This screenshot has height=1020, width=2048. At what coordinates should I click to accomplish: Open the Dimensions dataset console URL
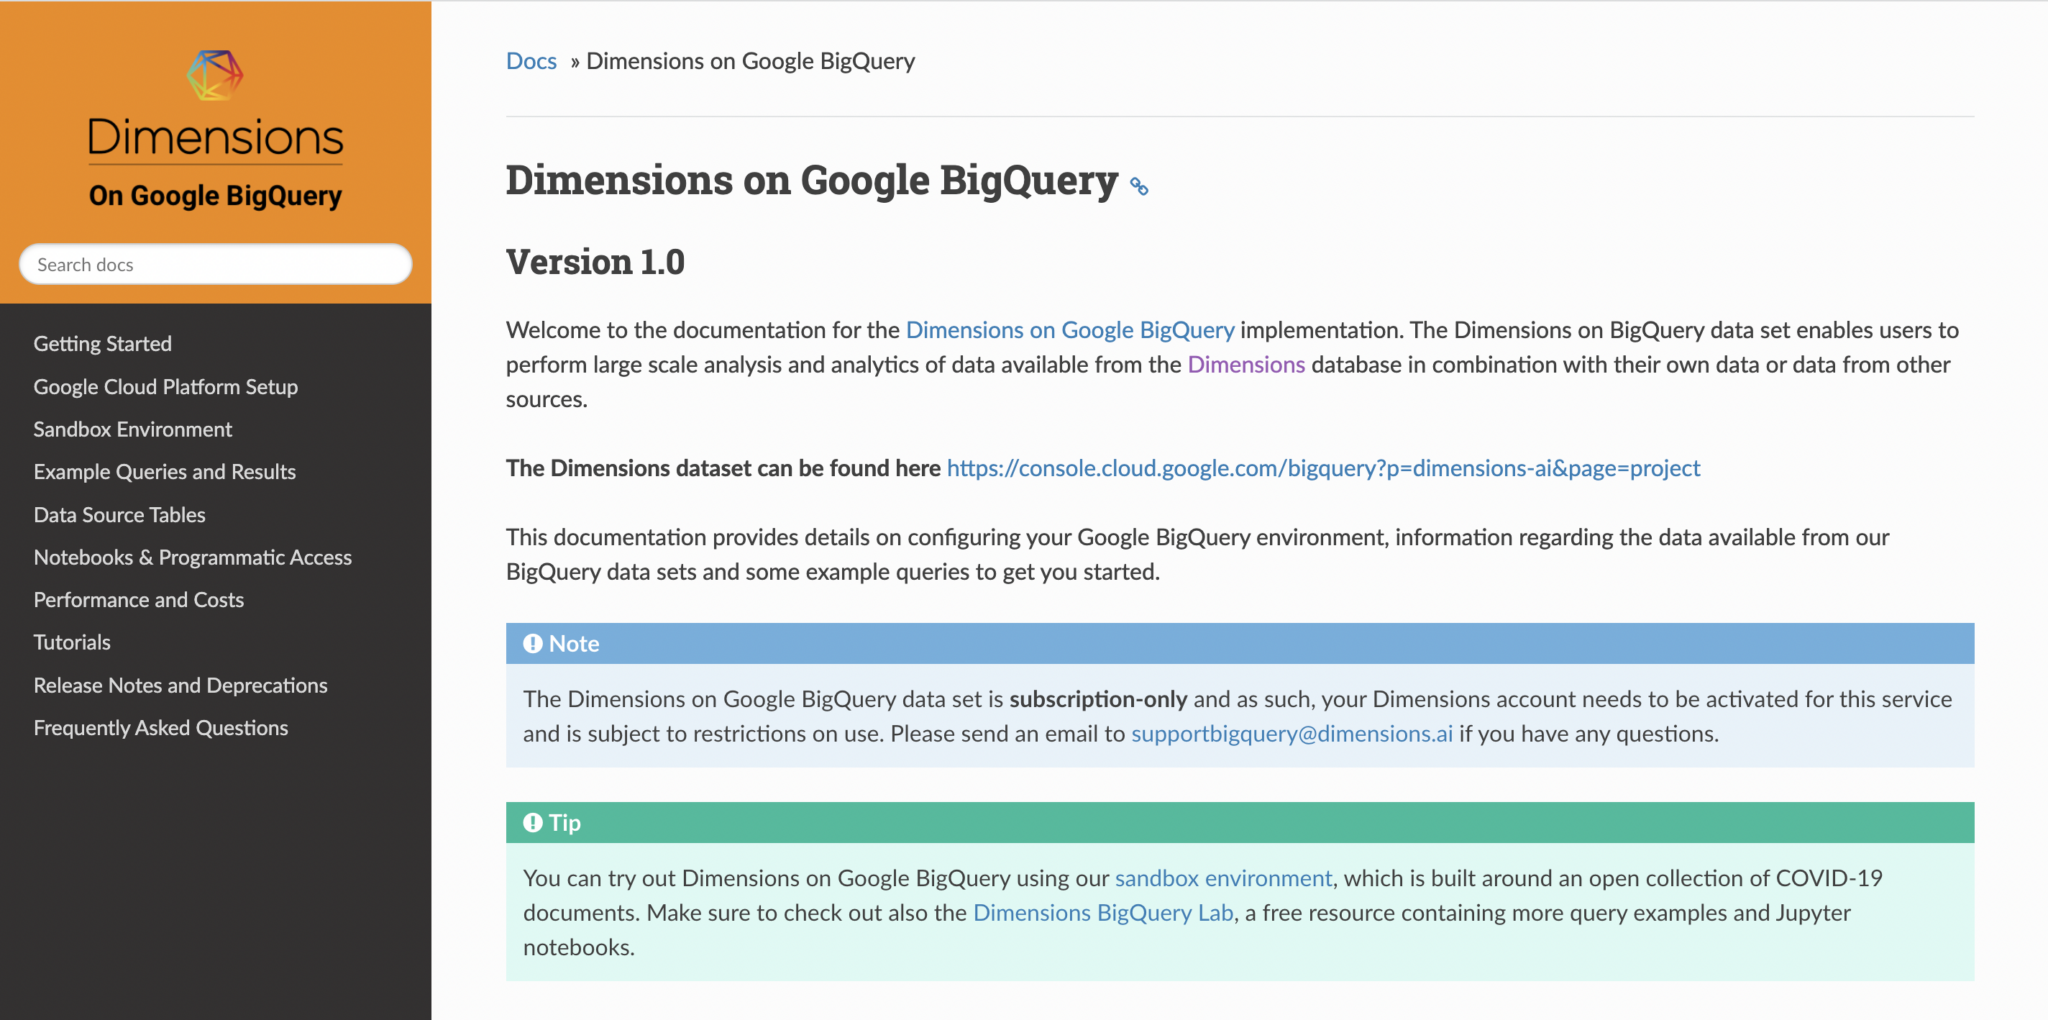pos(1322,467)
